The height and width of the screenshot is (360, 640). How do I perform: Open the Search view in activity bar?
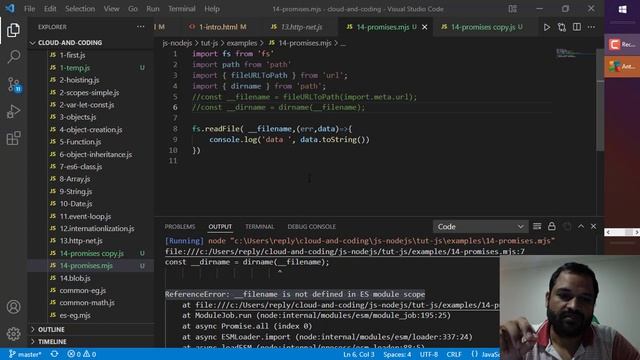point(13,56)
